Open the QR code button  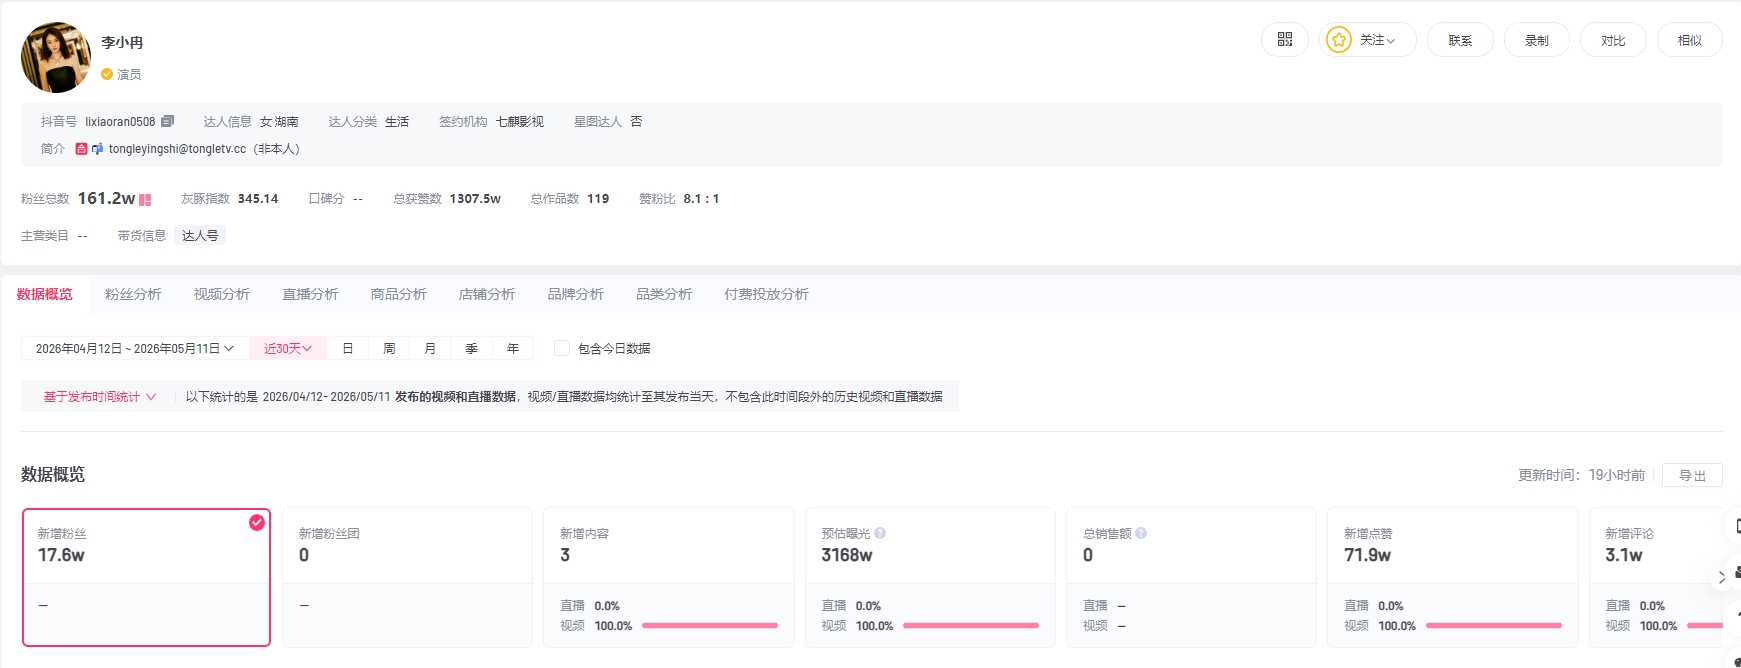point(1285,40)
